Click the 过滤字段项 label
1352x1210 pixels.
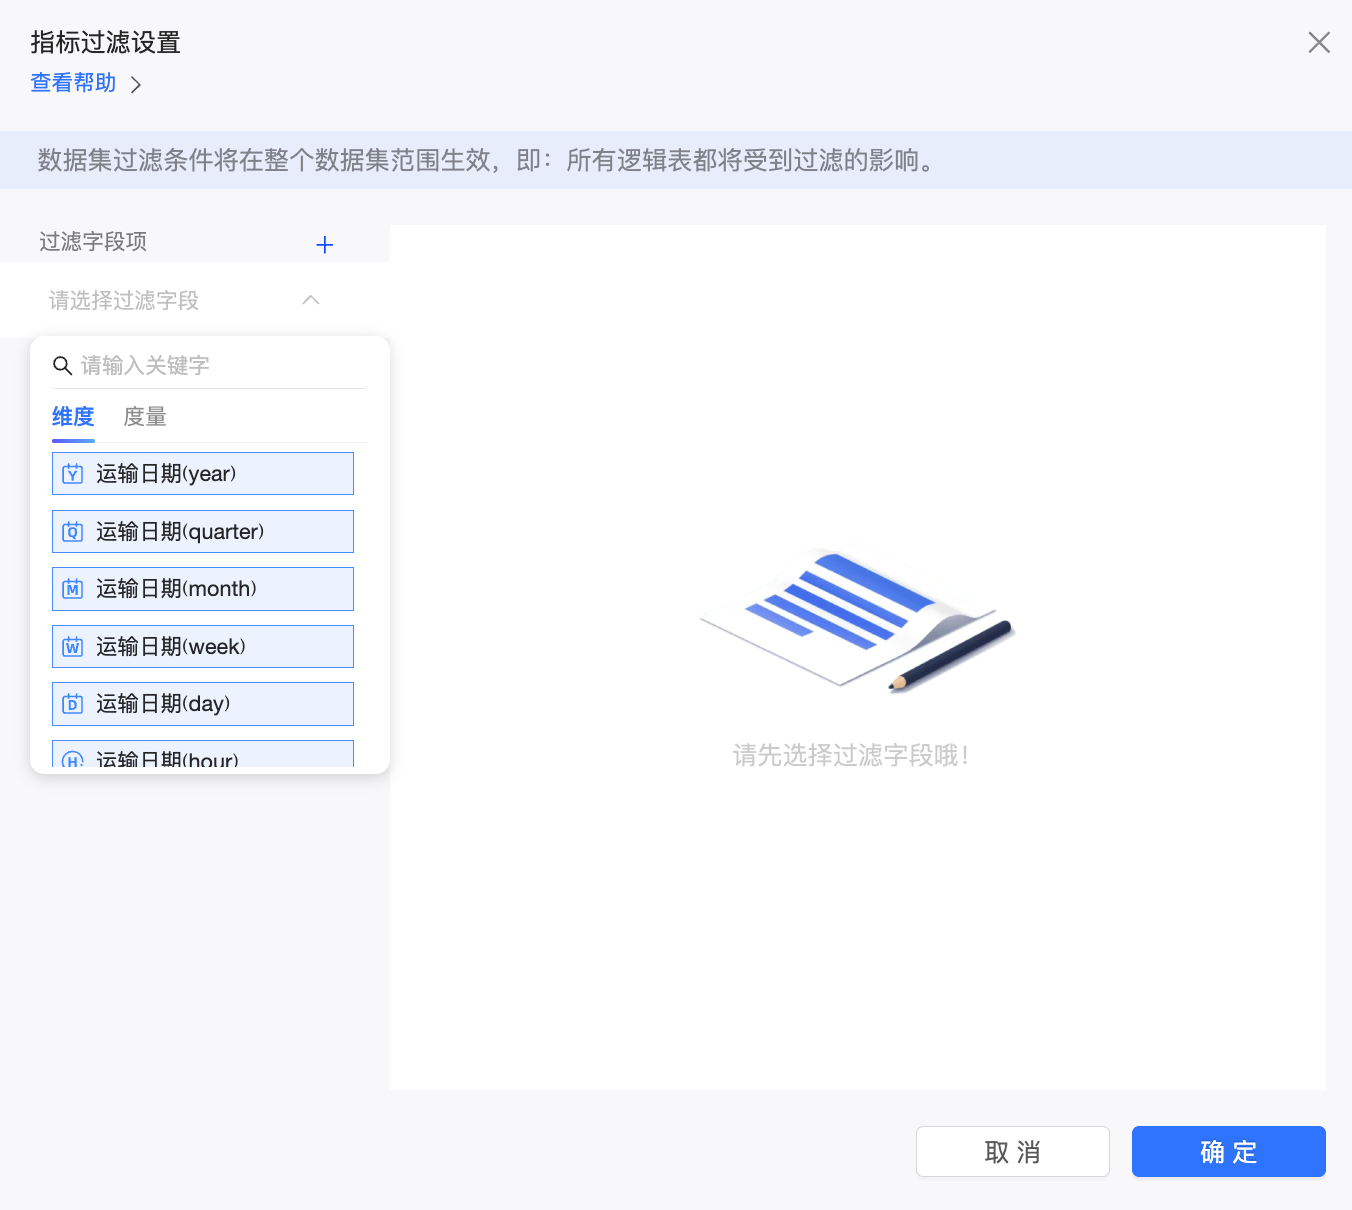(x=93, y=242)
